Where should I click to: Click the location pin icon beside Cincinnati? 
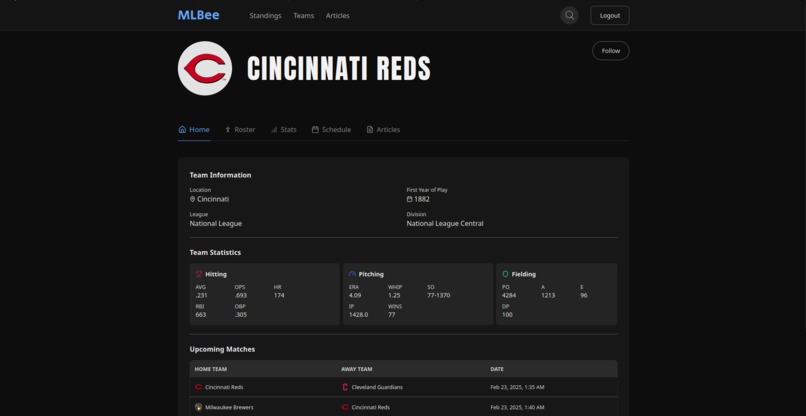tap(192, 199)
